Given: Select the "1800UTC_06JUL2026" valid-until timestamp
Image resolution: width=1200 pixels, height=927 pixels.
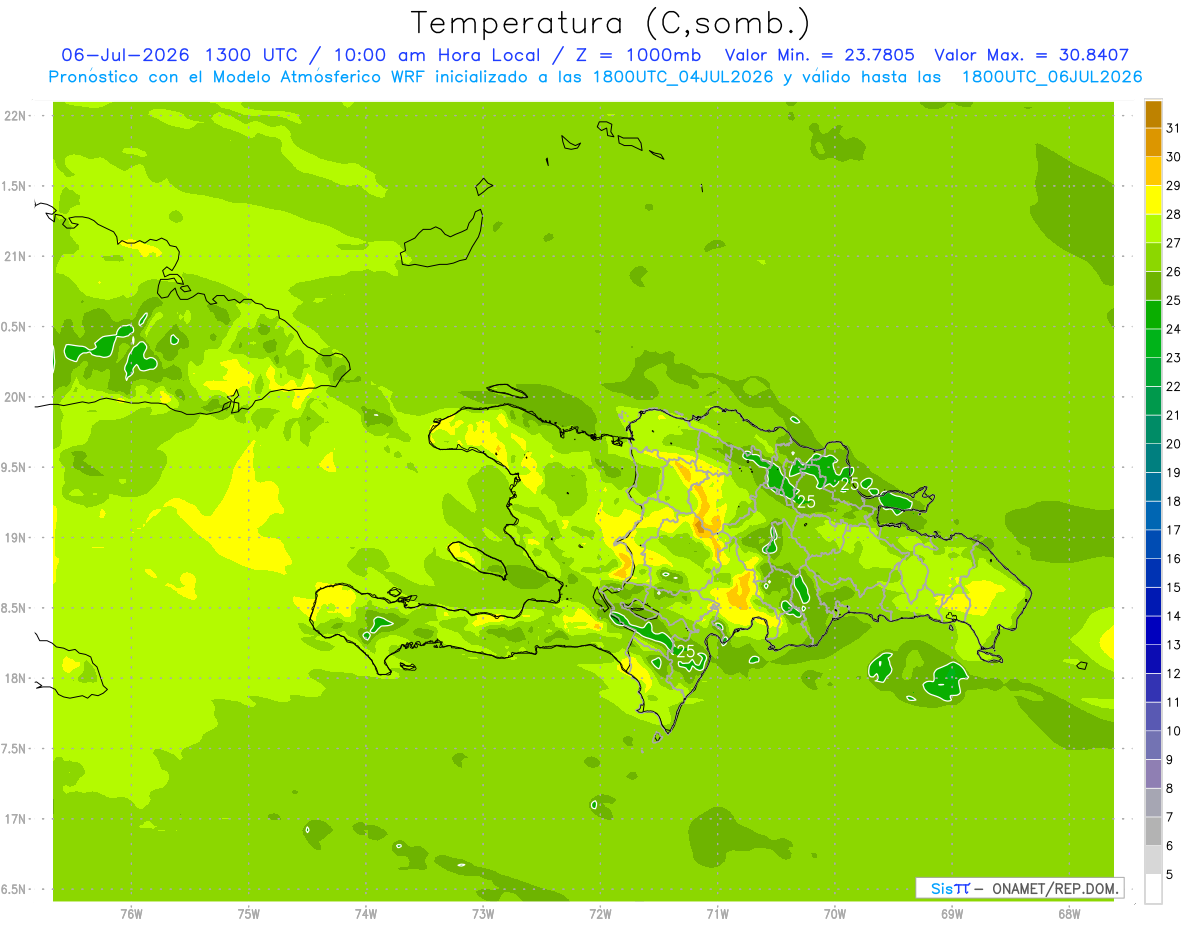Looking at the screenshot, I should click(x=1052, y=77).
